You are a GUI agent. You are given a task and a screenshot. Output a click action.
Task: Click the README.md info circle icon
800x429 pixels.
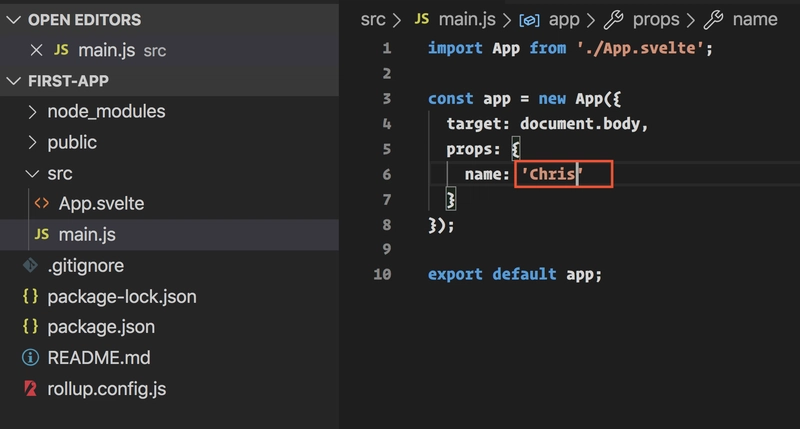click(x=30, y=358)
